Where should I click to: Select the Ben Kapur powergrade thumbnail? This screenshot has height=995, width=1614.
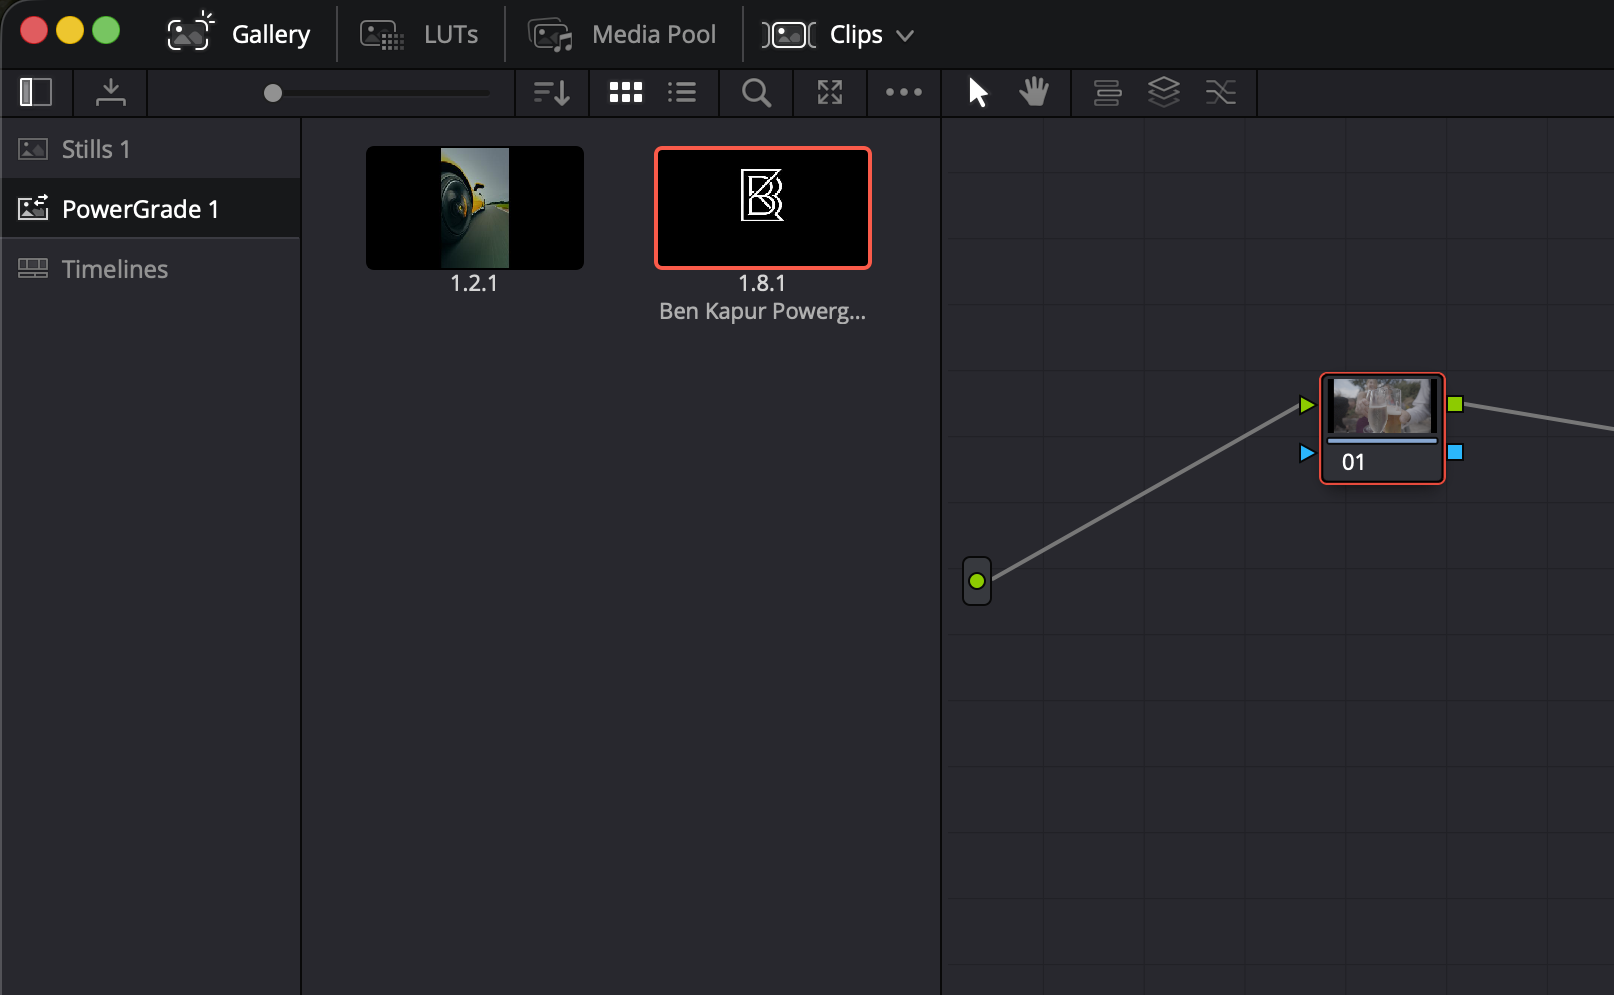coord(763,208)
